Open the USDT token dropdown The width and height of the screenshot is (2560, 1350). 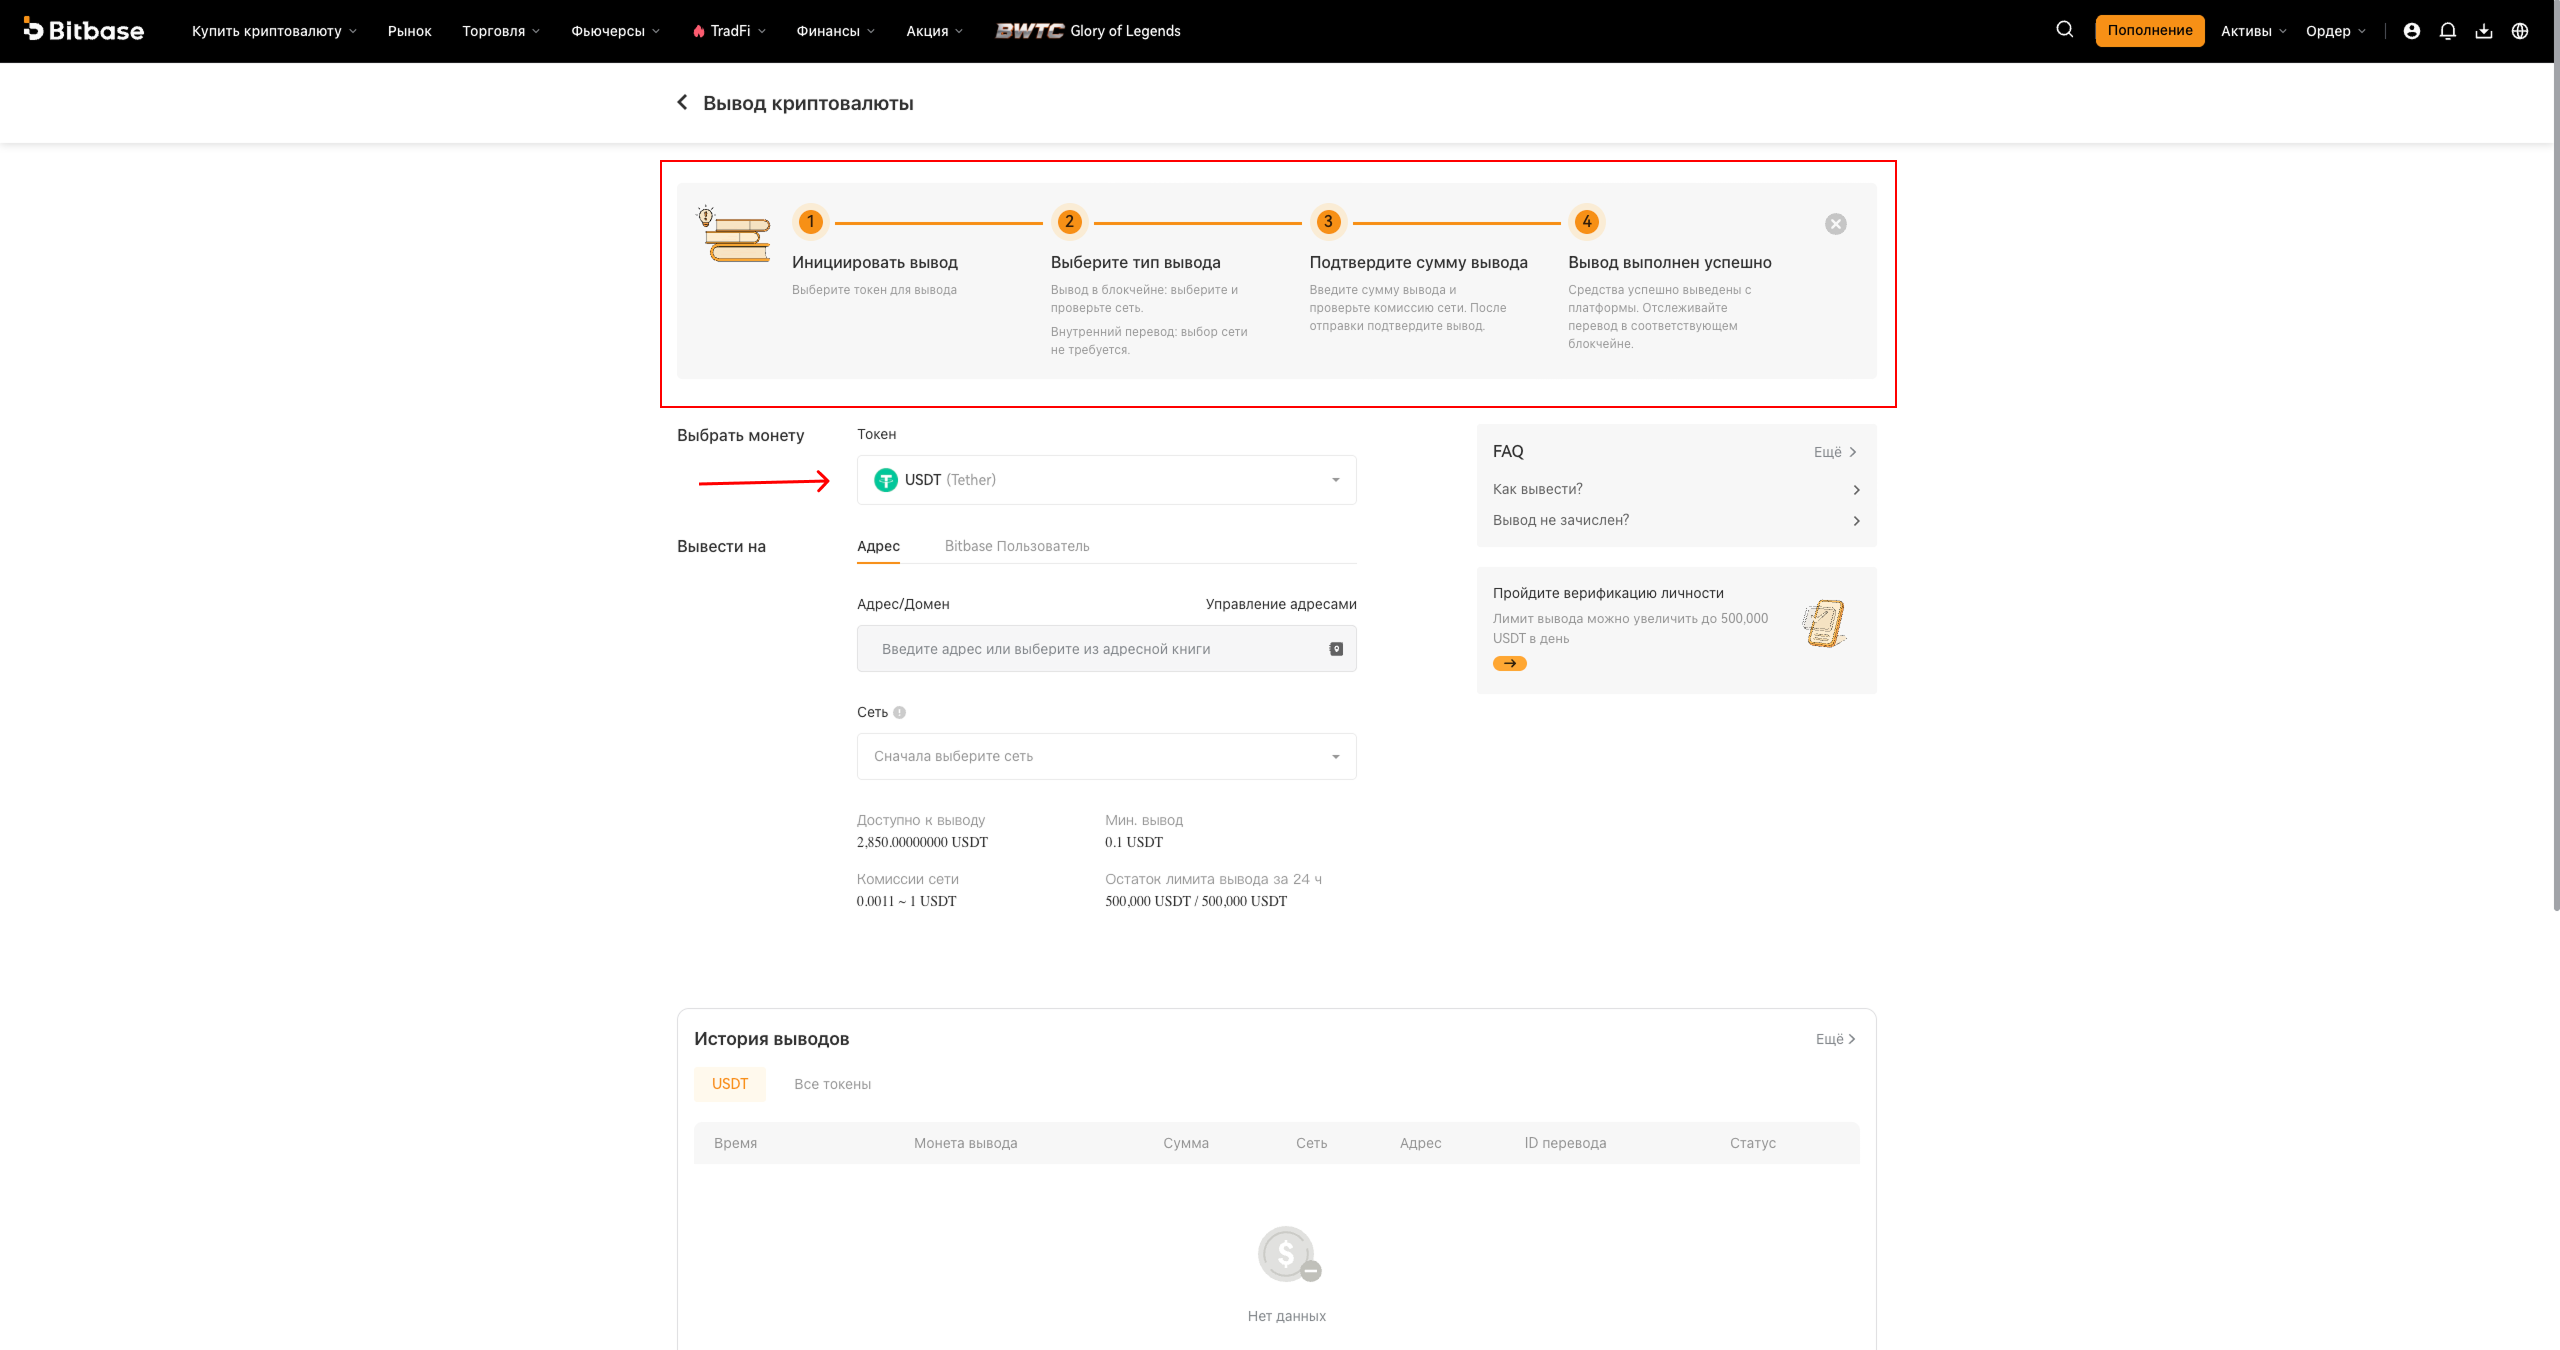1106,480
